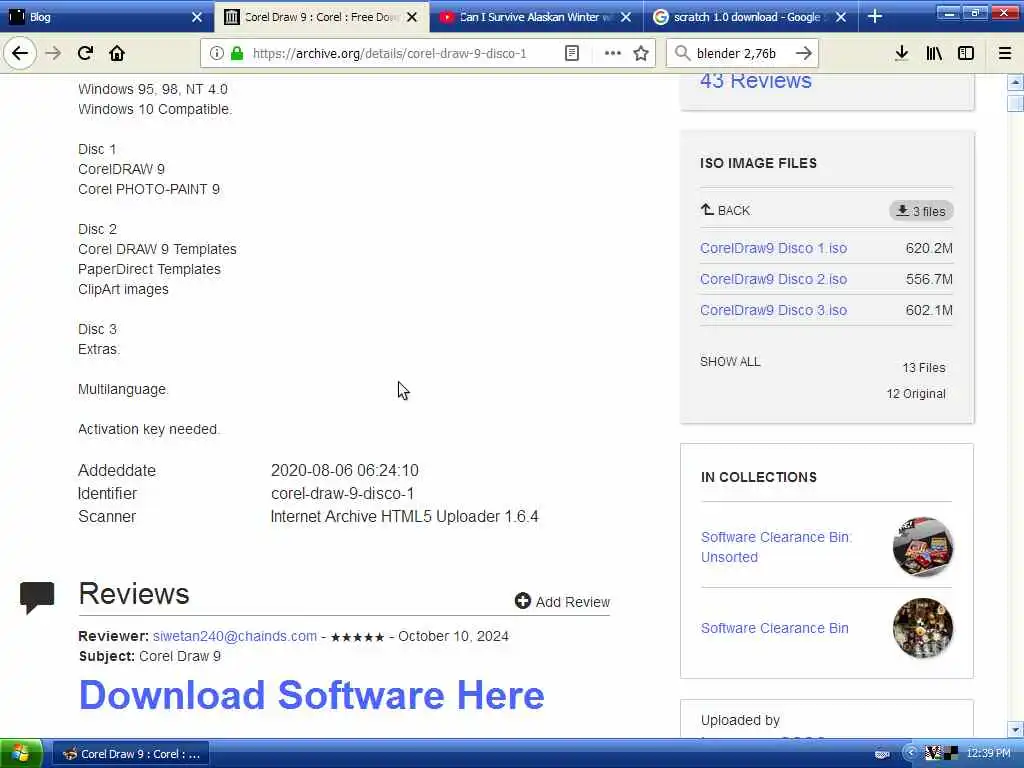1024x768 pixels.
Task: Close the Corel Draw 9 tab
Action: coord(412,17)
